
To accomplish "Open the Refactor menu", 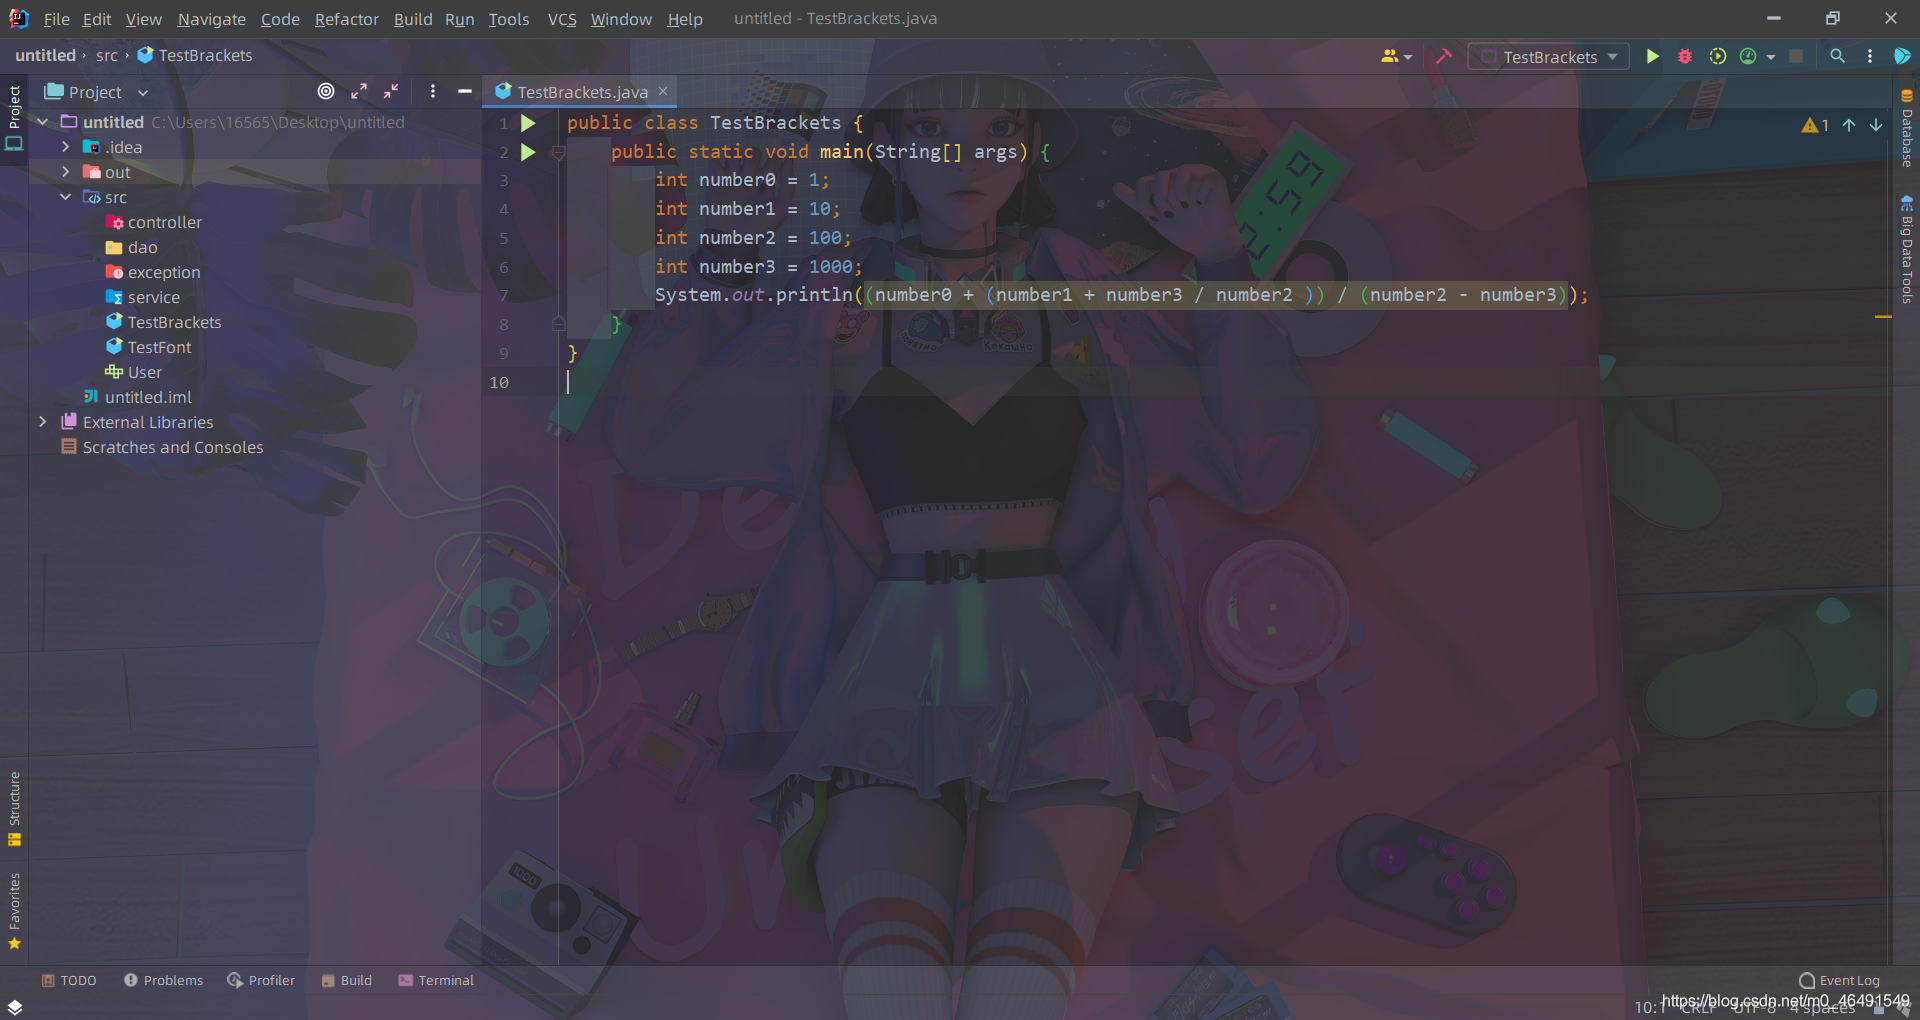I will [x=346, y=19].
